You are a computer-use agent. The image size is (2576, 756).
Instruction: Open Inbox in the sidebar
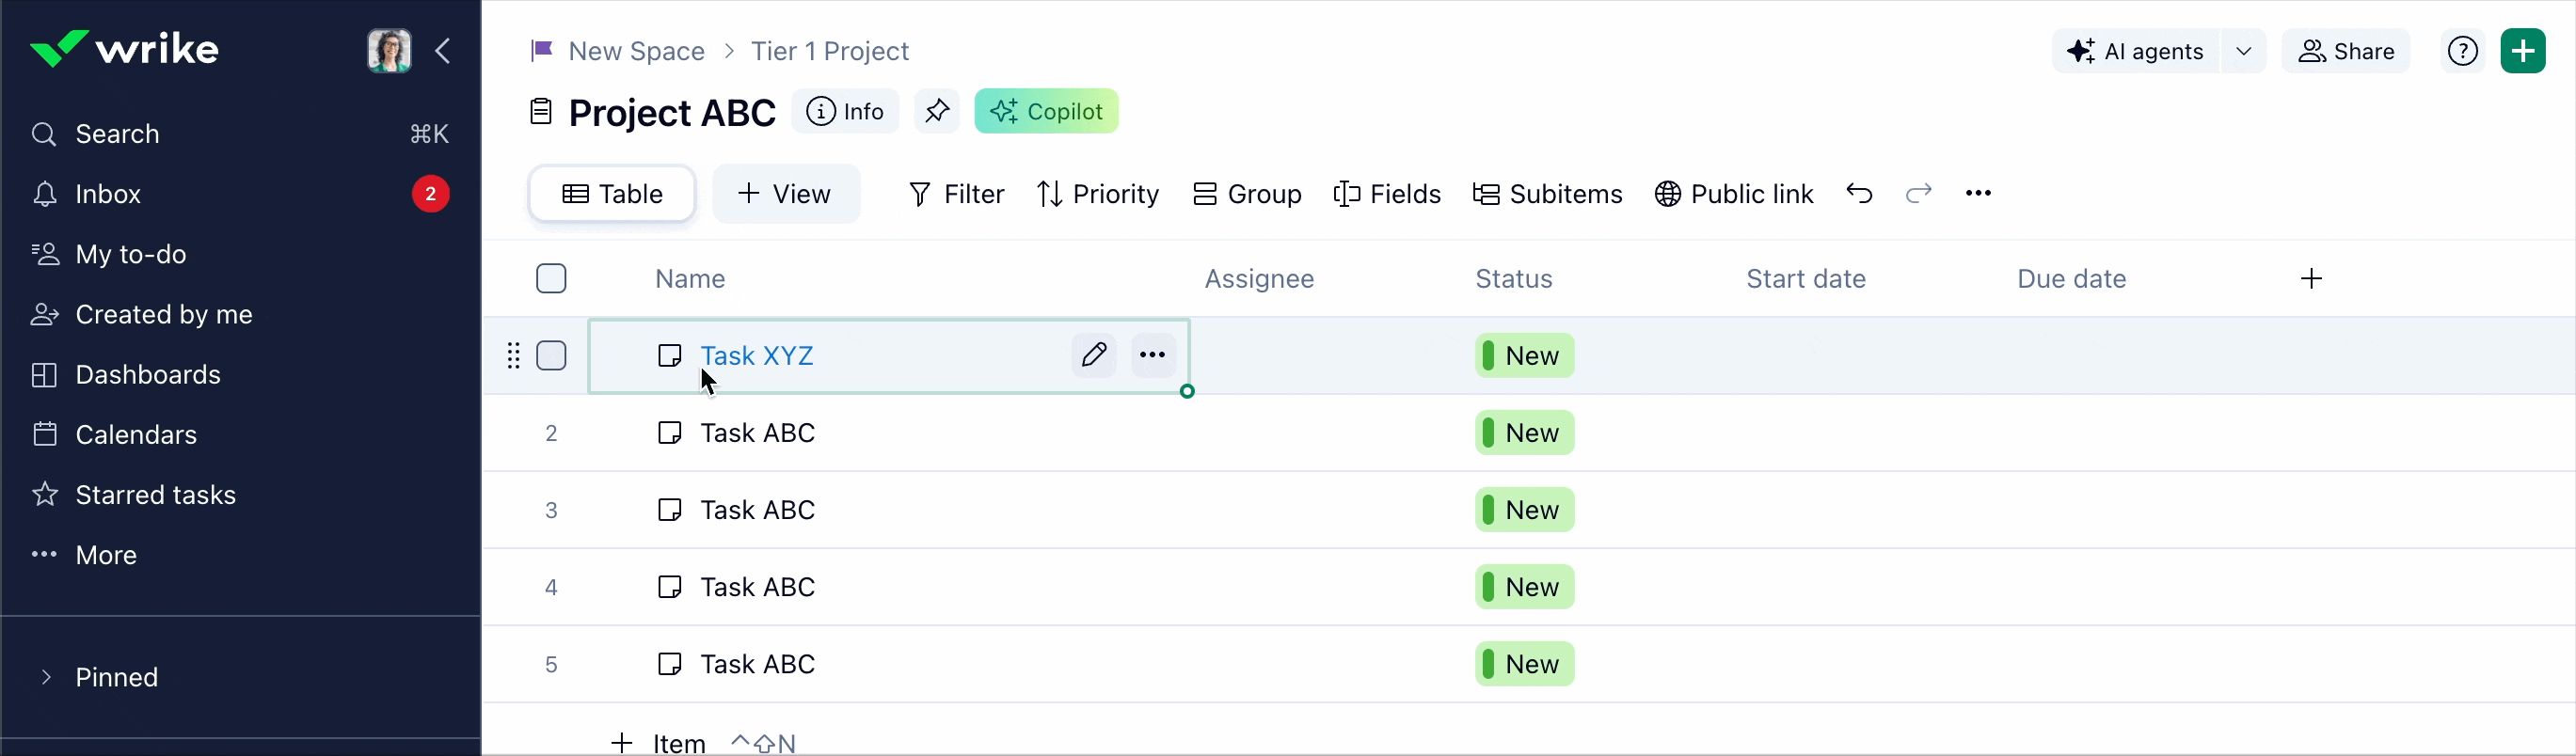pos(108,194)
